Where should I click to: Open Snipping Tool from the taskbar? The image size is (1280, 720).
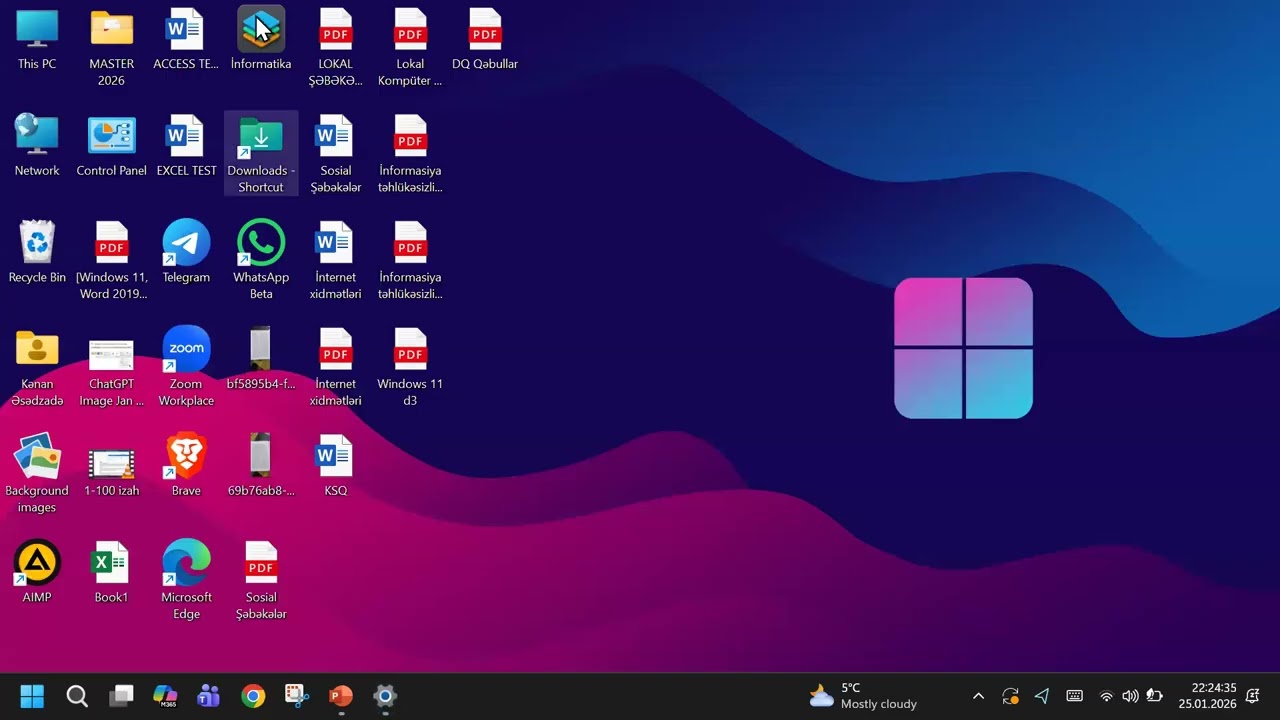click(297, 696)
